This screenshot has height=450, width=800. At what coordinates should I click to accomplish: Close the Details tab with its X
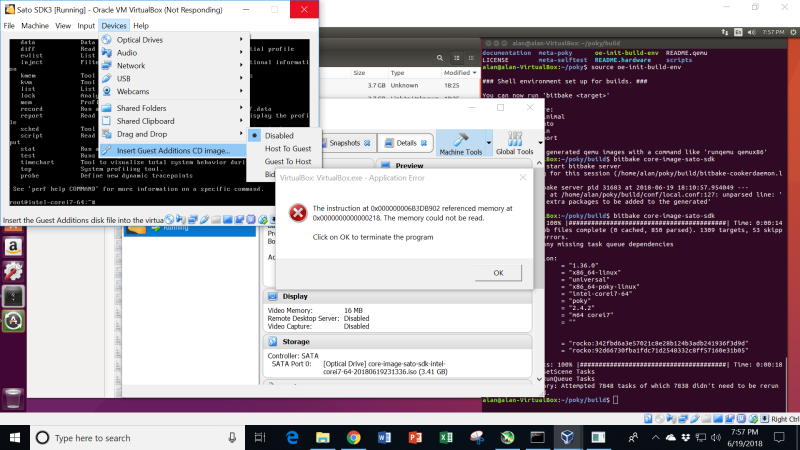(423, 143)
